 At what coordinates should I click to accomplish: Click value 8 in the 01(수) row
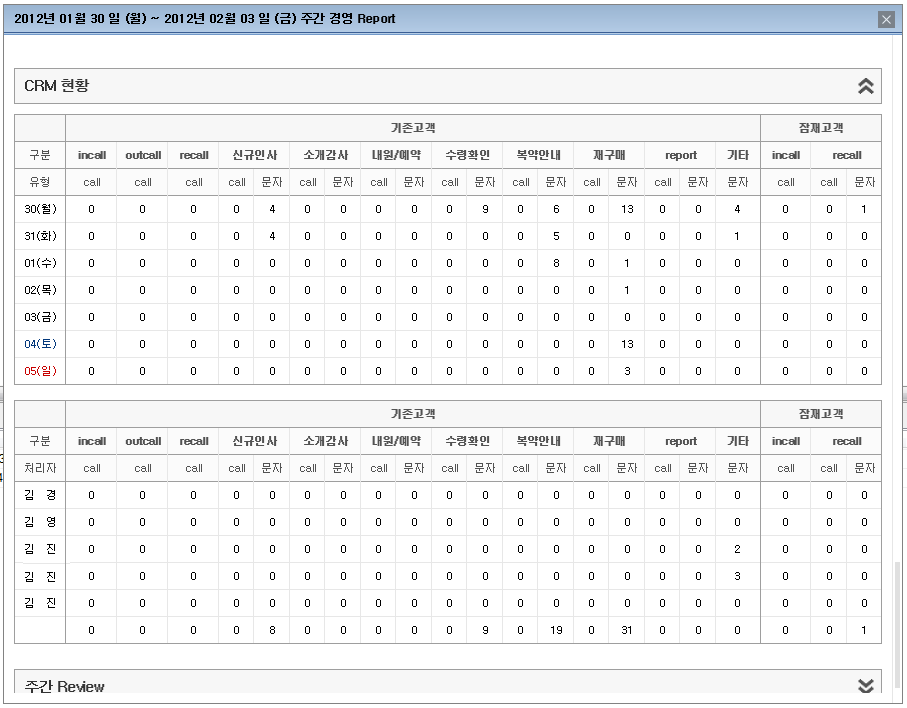[556, 263]
